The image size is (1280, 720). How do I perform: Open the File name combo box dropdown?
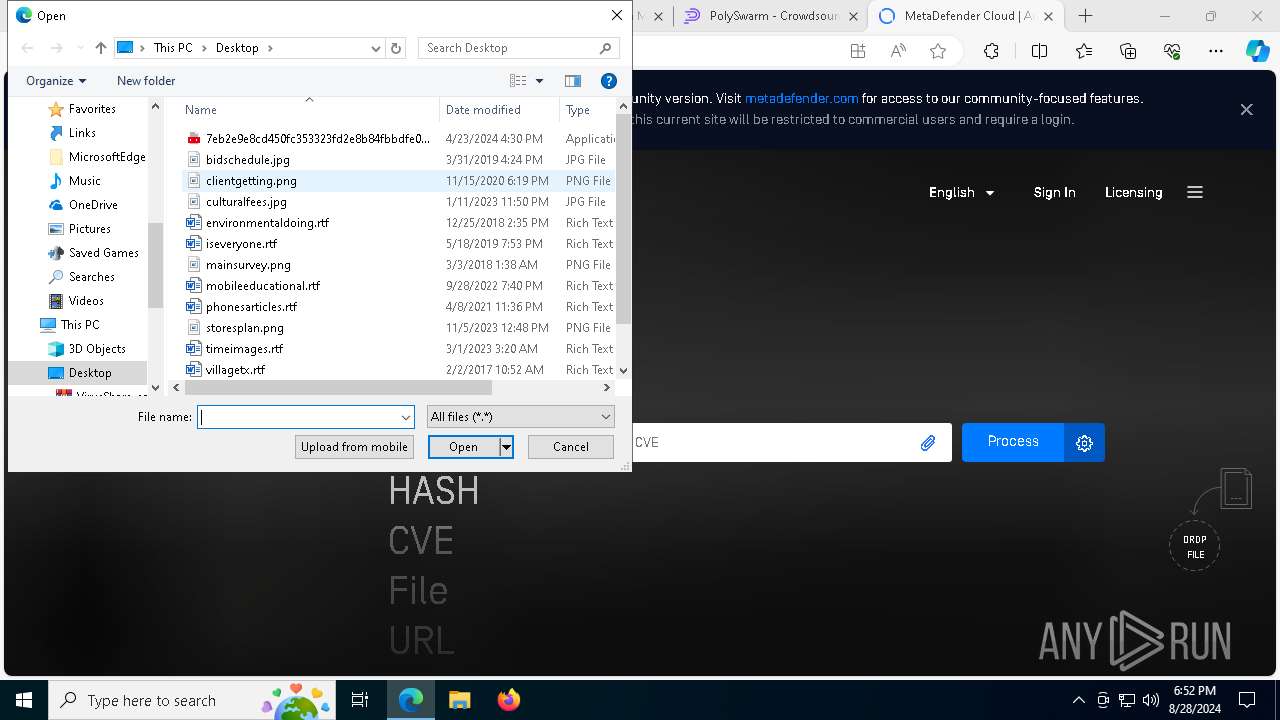406,417
